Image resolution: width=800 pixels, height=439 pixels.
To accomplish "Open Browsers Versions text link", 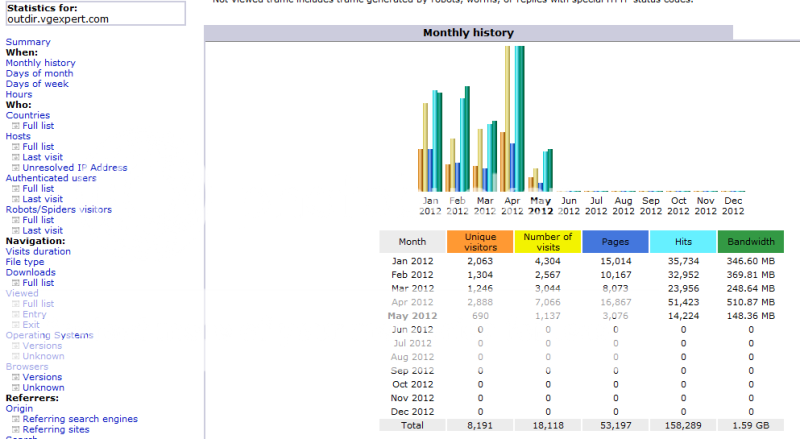I will (42, 377).
